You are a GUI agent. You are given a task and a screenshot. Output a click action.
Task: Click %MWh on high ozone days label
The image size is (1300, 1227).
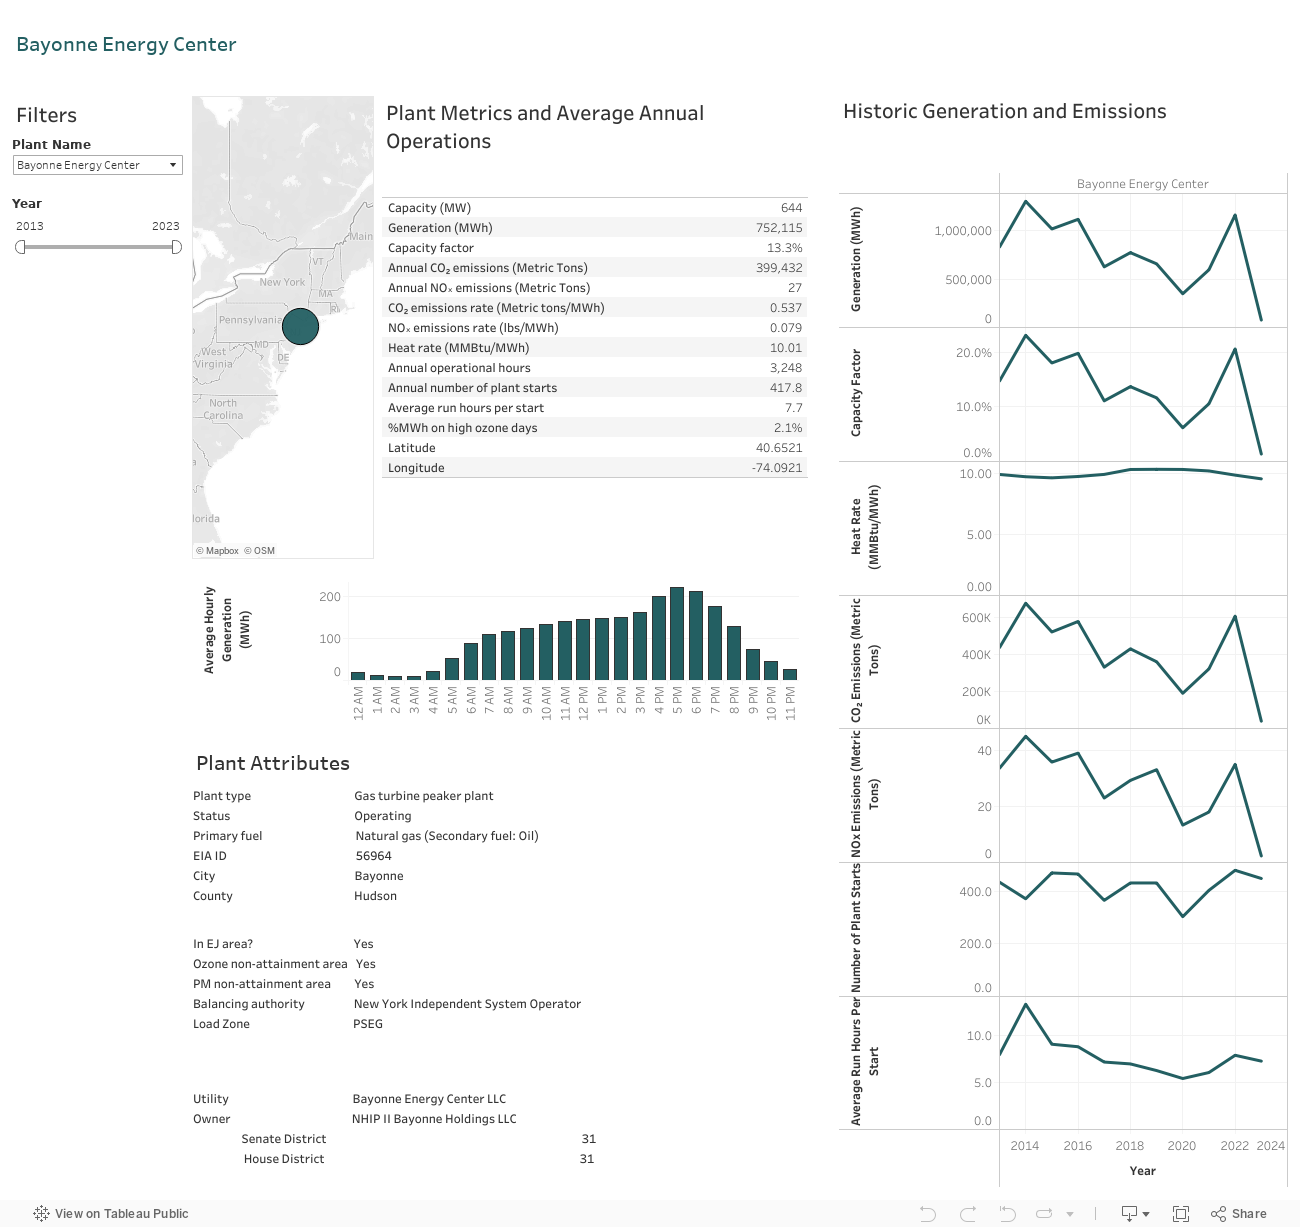point(463,428)
